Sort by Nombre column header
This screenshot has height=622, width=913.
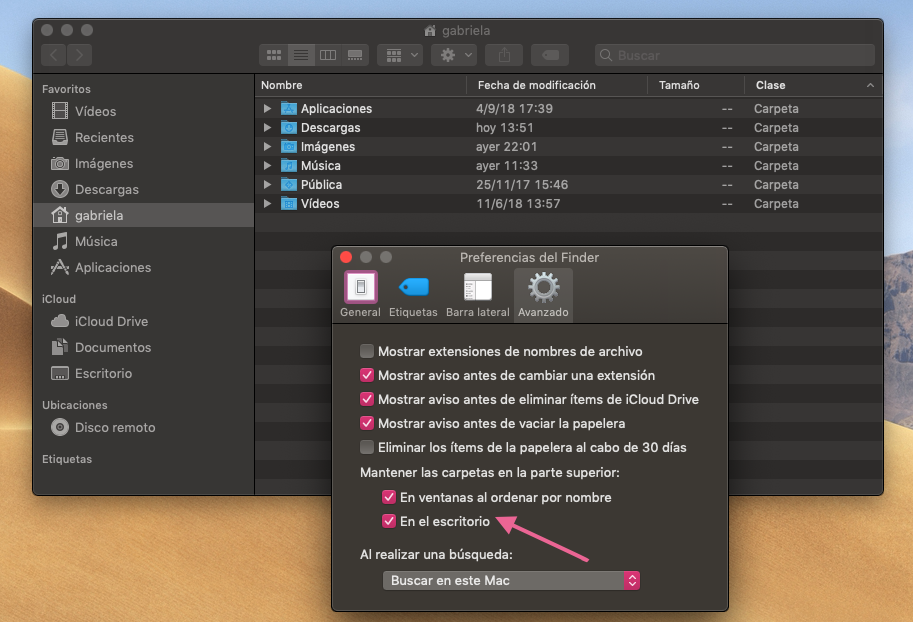(x=361, y=85)
